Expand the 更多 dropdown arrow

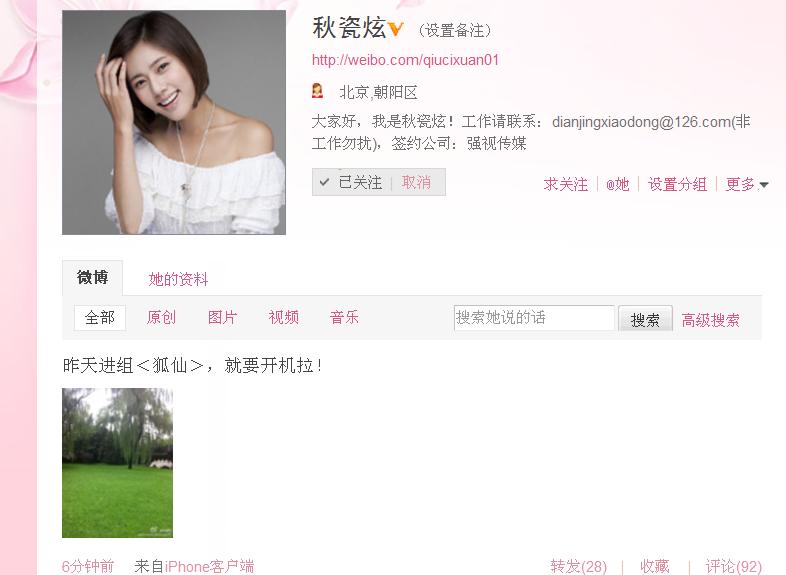763,185
